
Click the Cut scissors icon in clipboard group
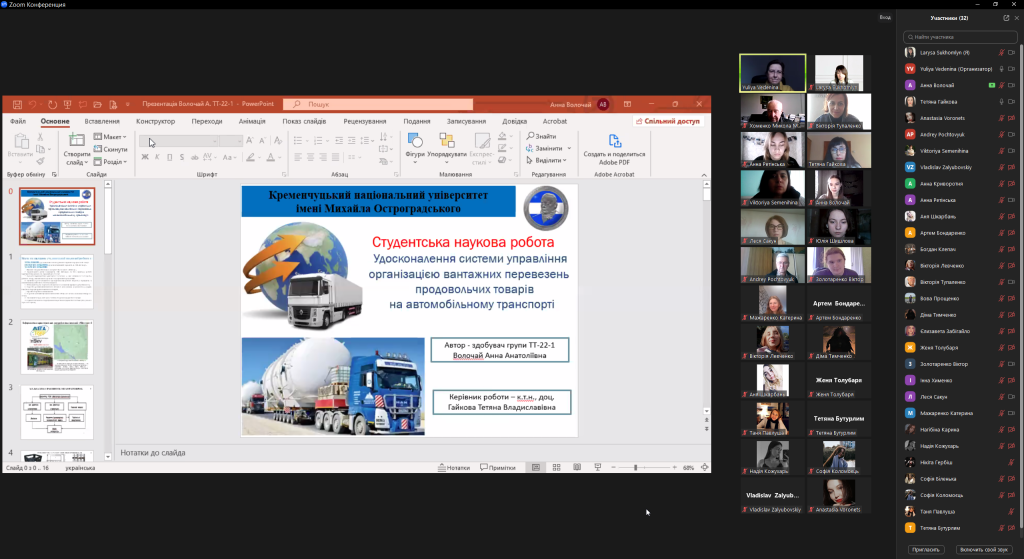tap(40, 137)
